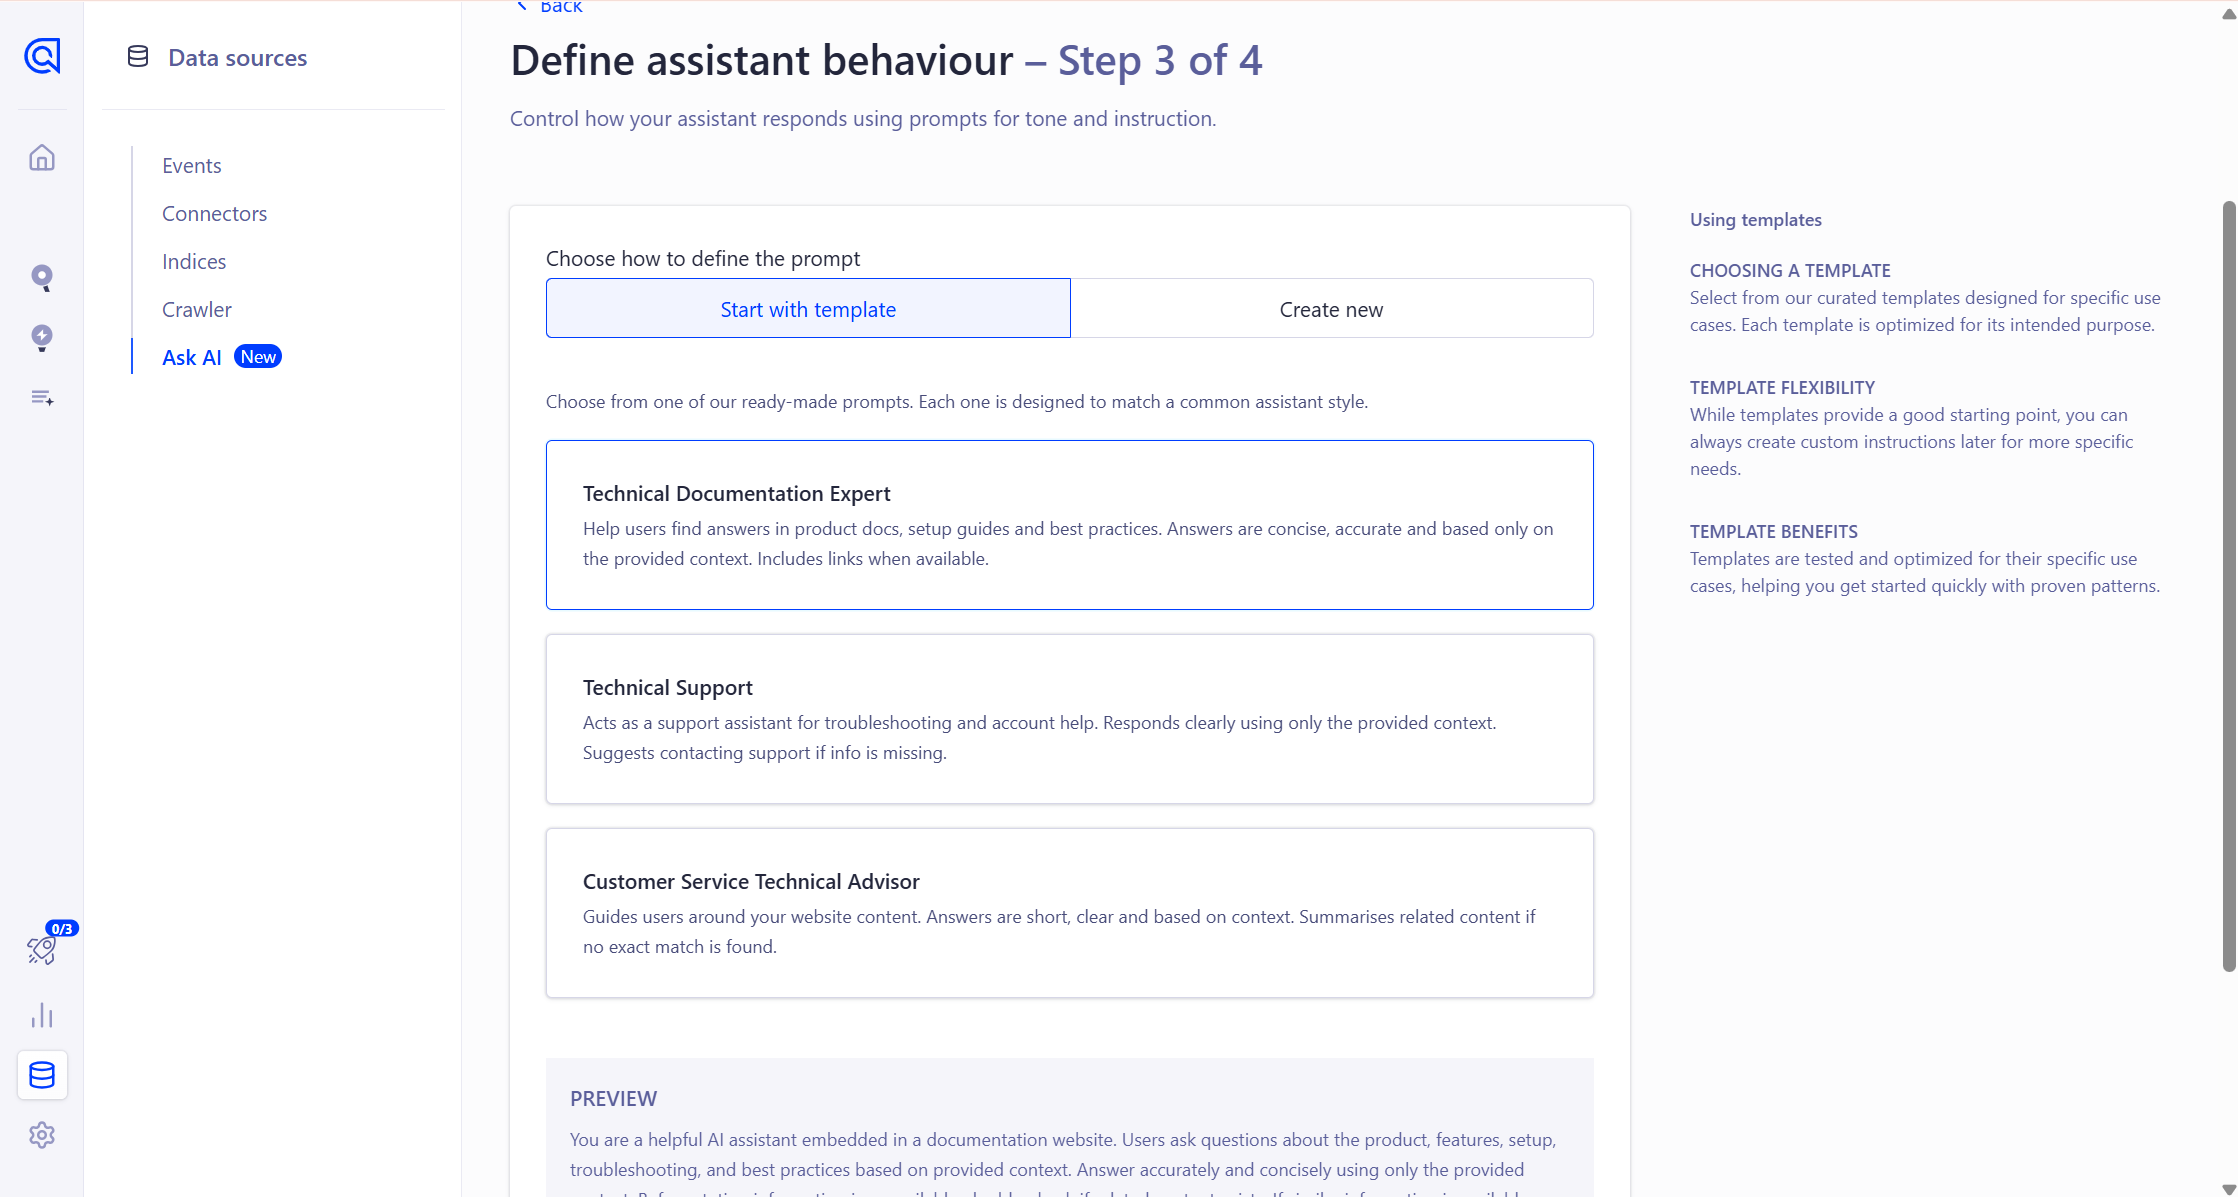
Task: Open Settings gear icon in sidebar
Action: pyautogui.click(x=42, y=1135)
